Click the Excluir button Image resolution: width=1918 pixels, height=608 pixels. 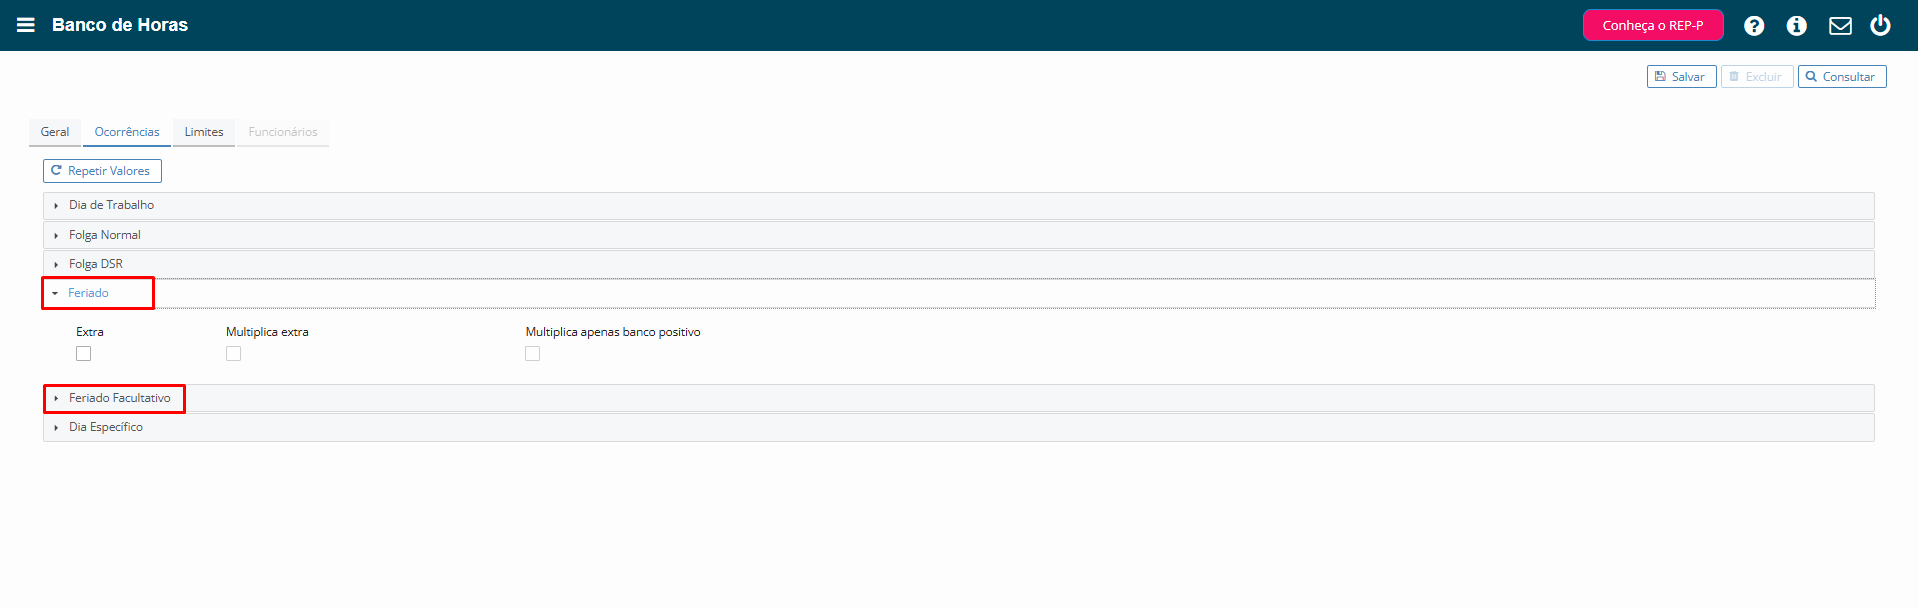(1756, 77)
